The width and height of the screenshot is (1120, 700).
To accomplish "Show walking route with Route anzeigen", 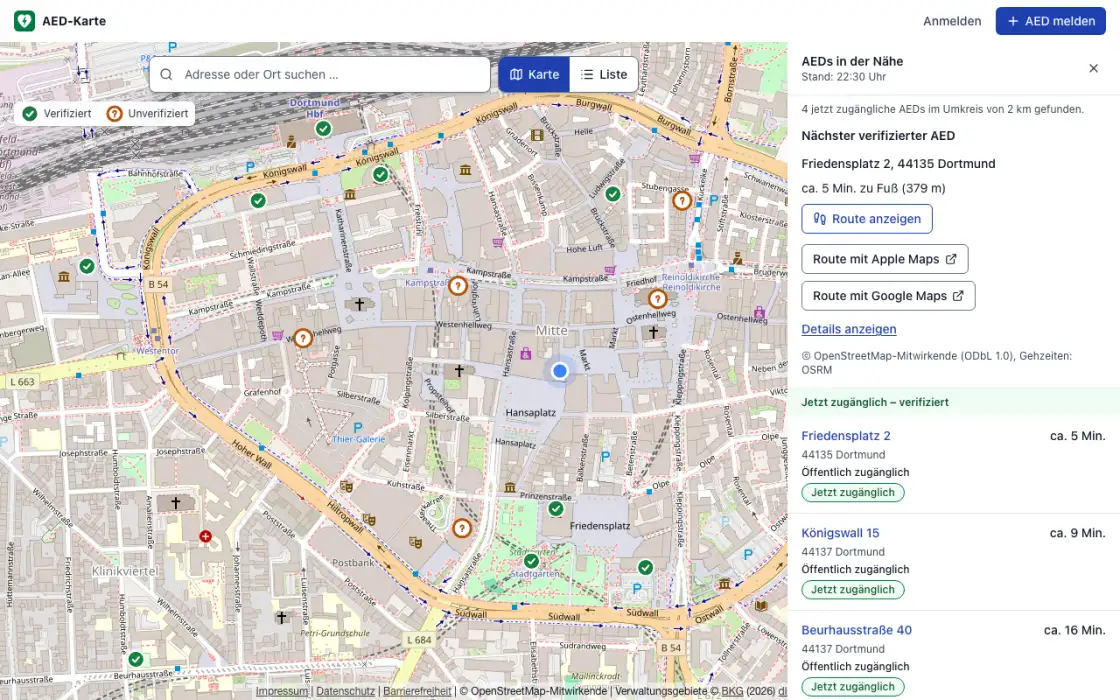I will (x=866, y=219).
